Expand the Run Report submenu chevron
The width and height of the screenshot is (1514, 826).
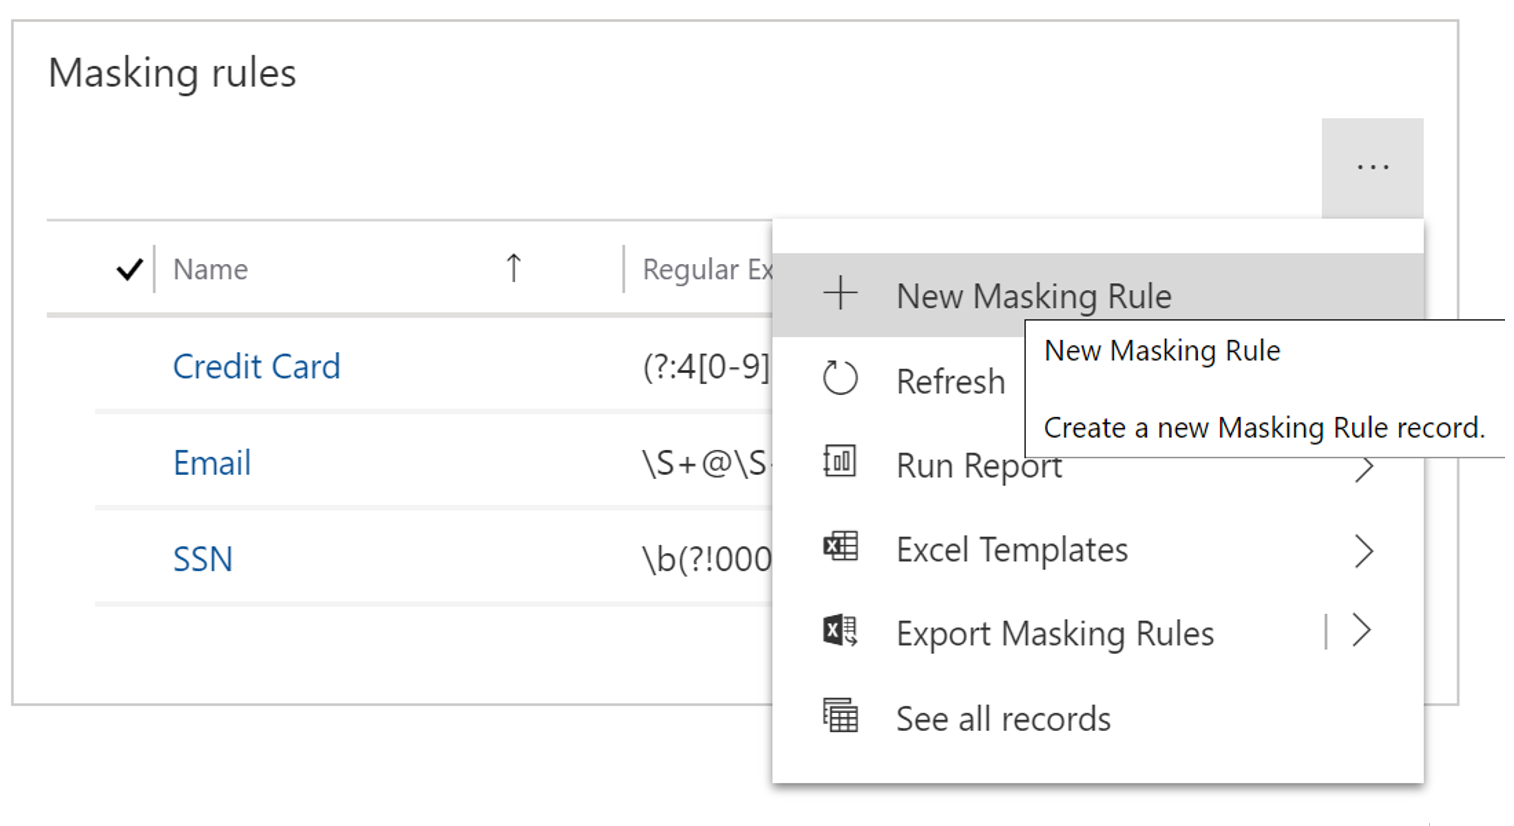[x=1364, y=468]
